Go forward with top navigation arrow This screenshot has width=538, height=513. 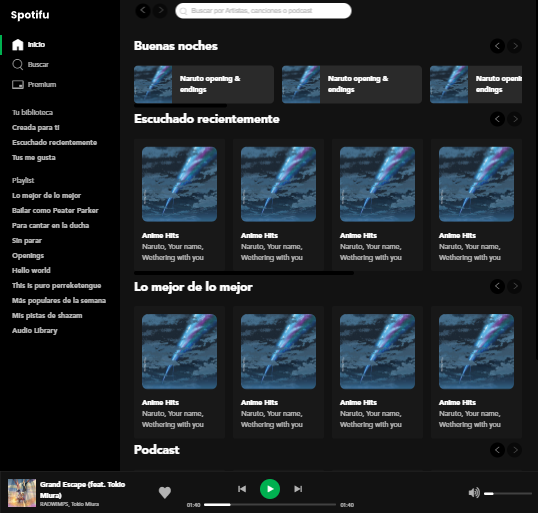click(x=160, y=11)
